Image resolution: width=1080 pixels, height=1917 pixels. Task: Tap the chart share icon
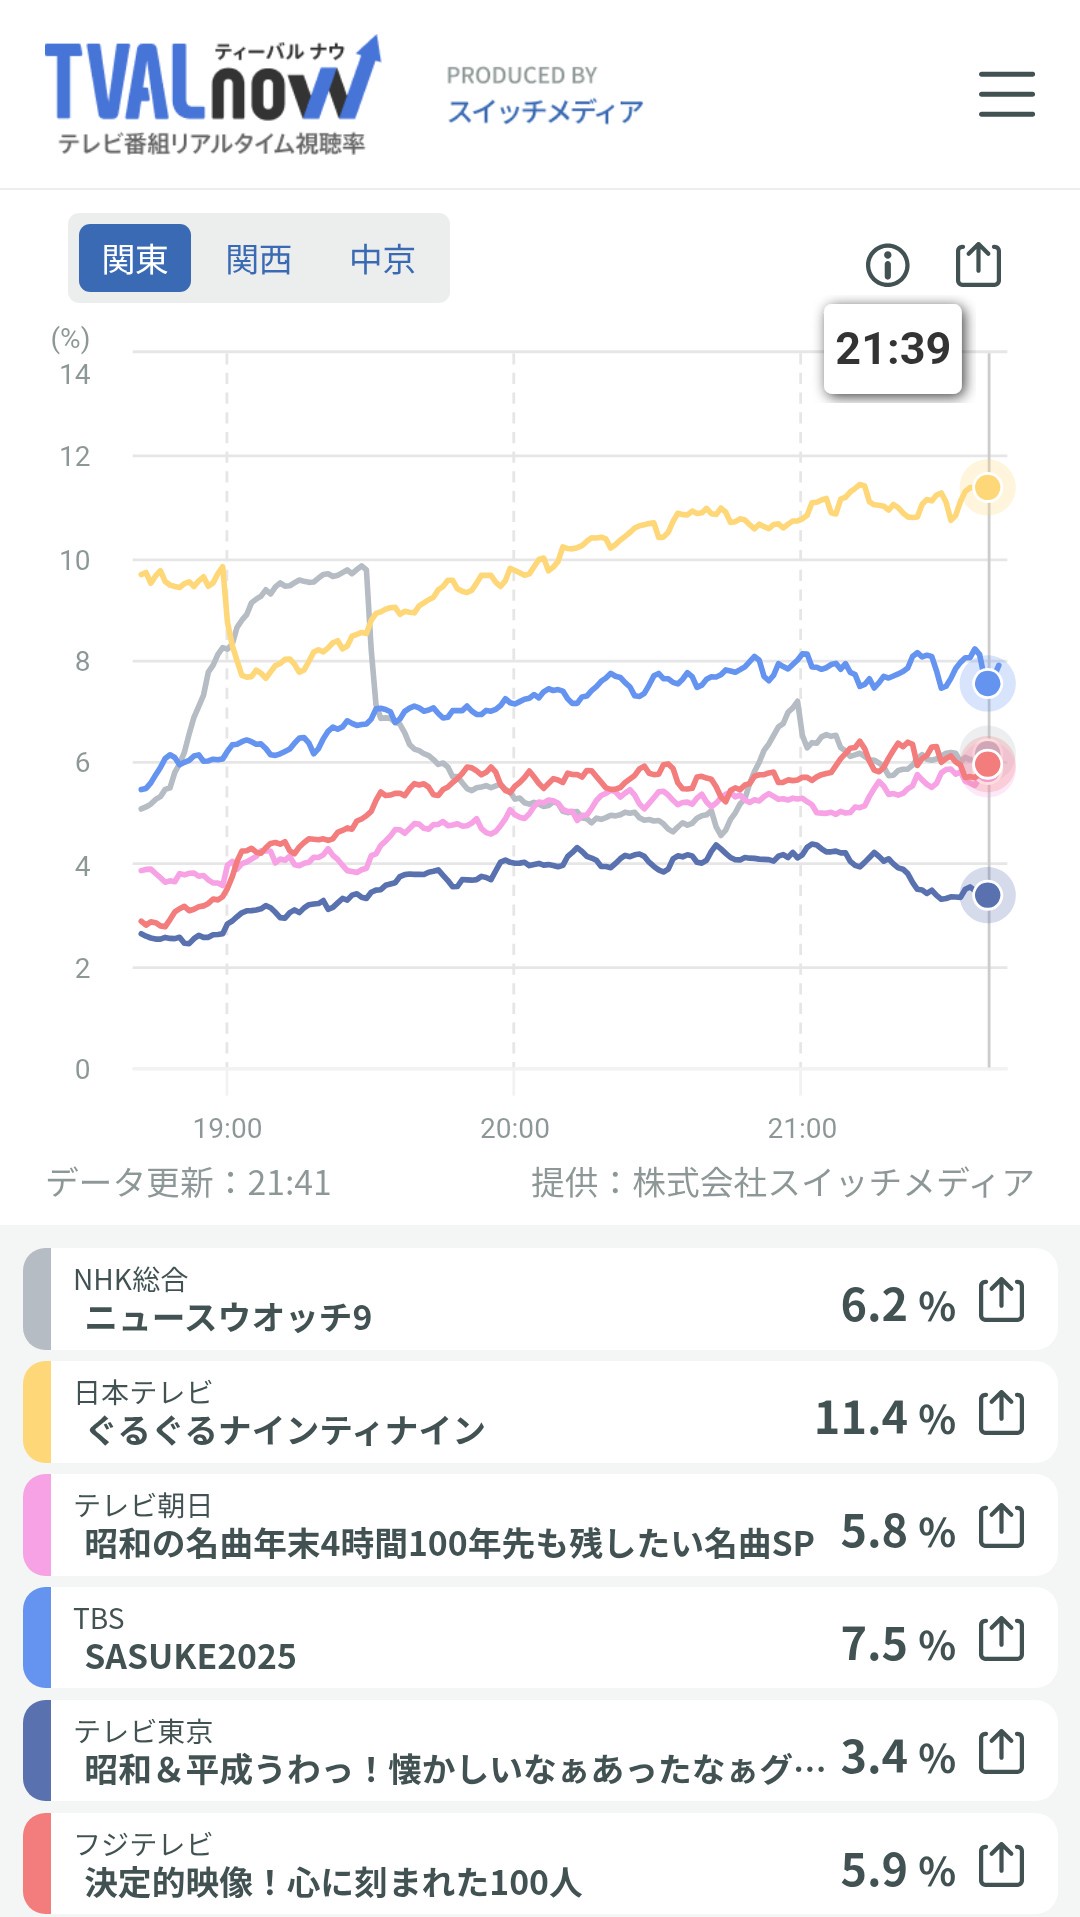coord(978,264)
